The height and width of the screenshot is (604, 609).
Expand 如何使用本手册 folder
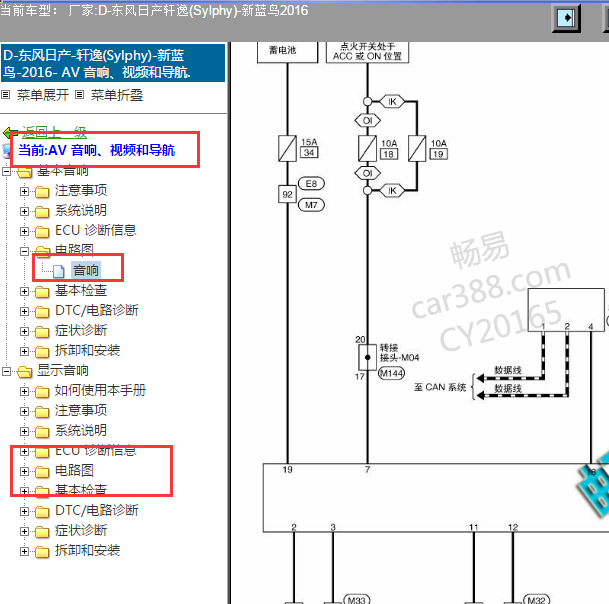[x=24, y=392]
